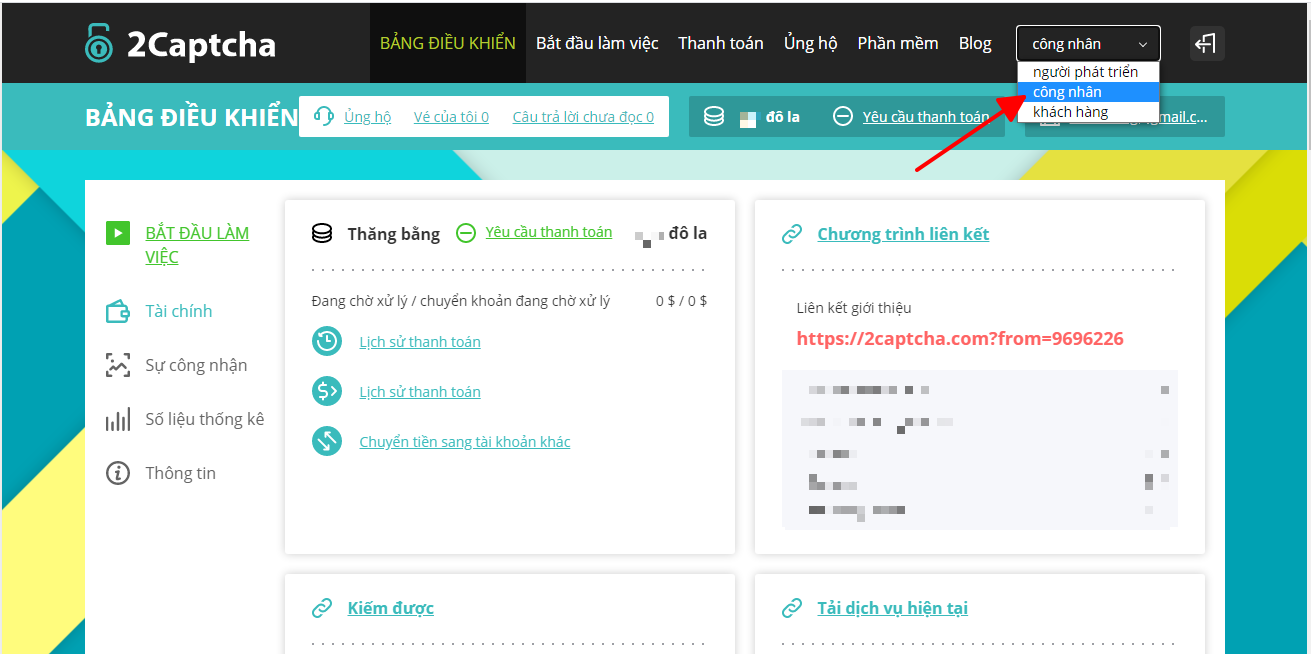Click Yêu cầu thanh toán in header bar
This screenshot has height=654, width=1311.
pyautogui.click(x=926, y=117)
